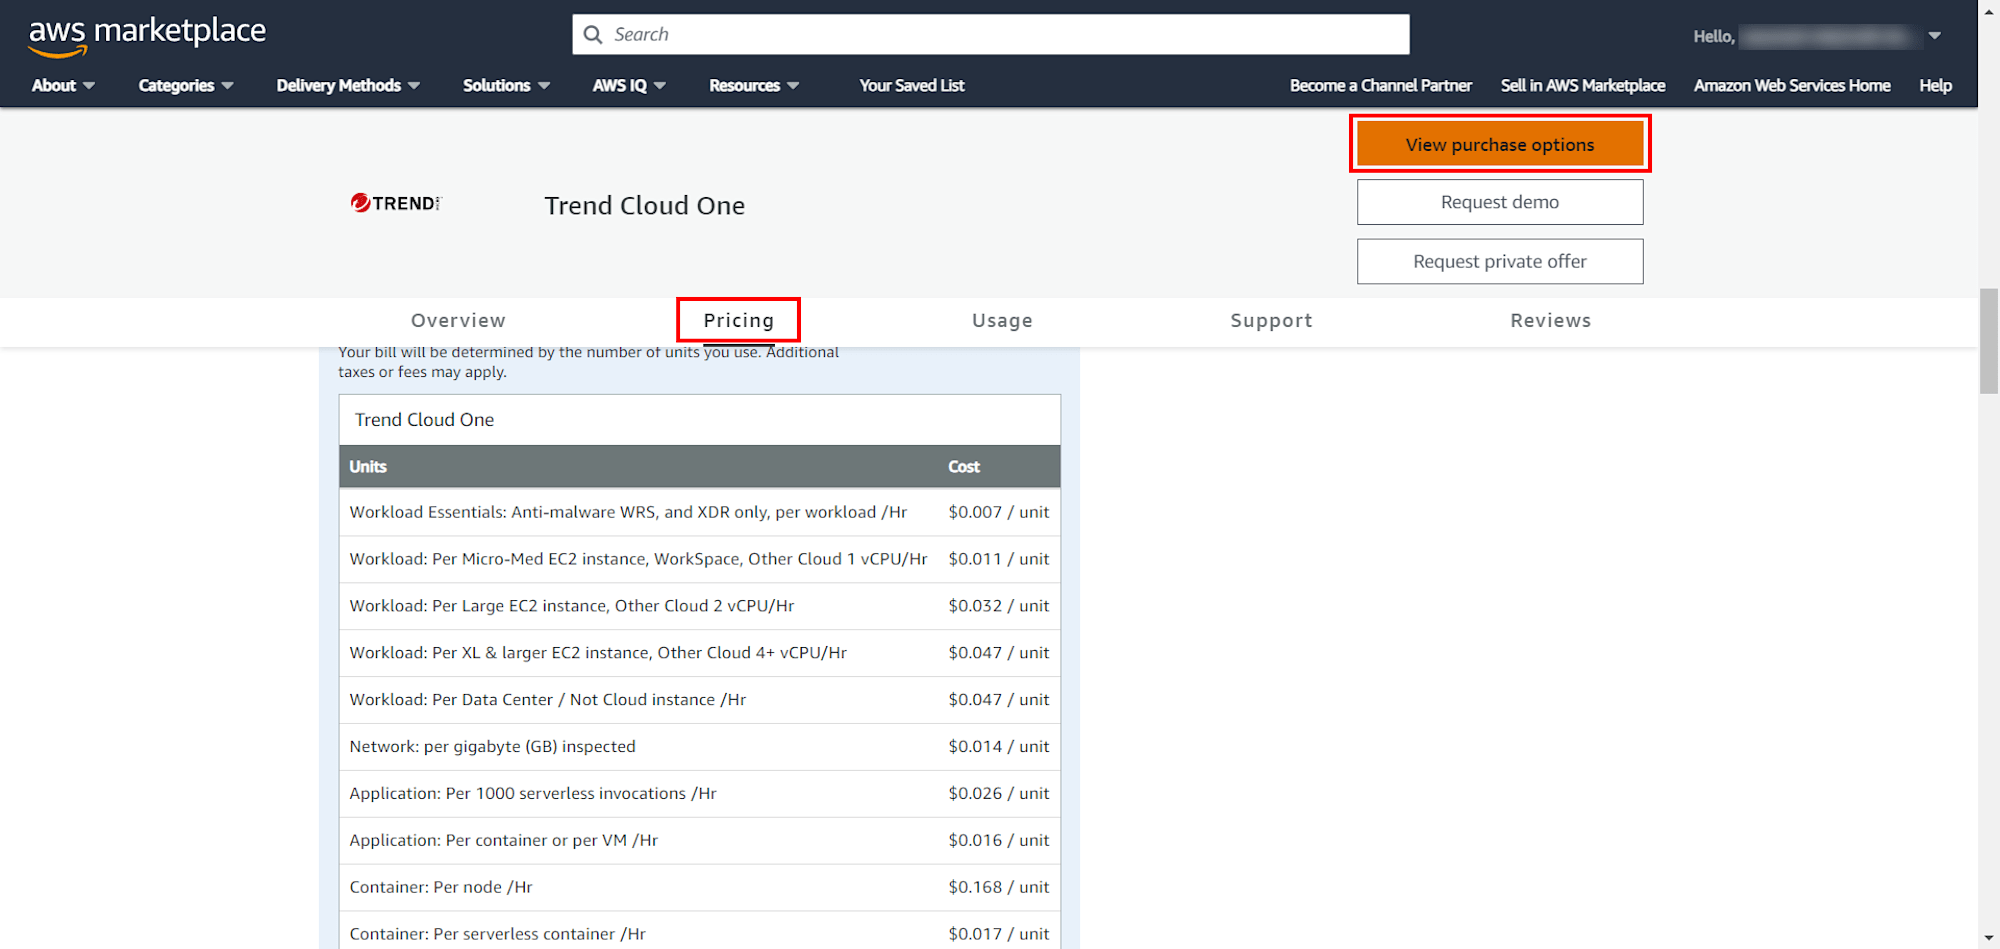The height and width of the screenshot is (949, 2000).
Task: Switch to the Usage tab
Action: [1002, 321]
